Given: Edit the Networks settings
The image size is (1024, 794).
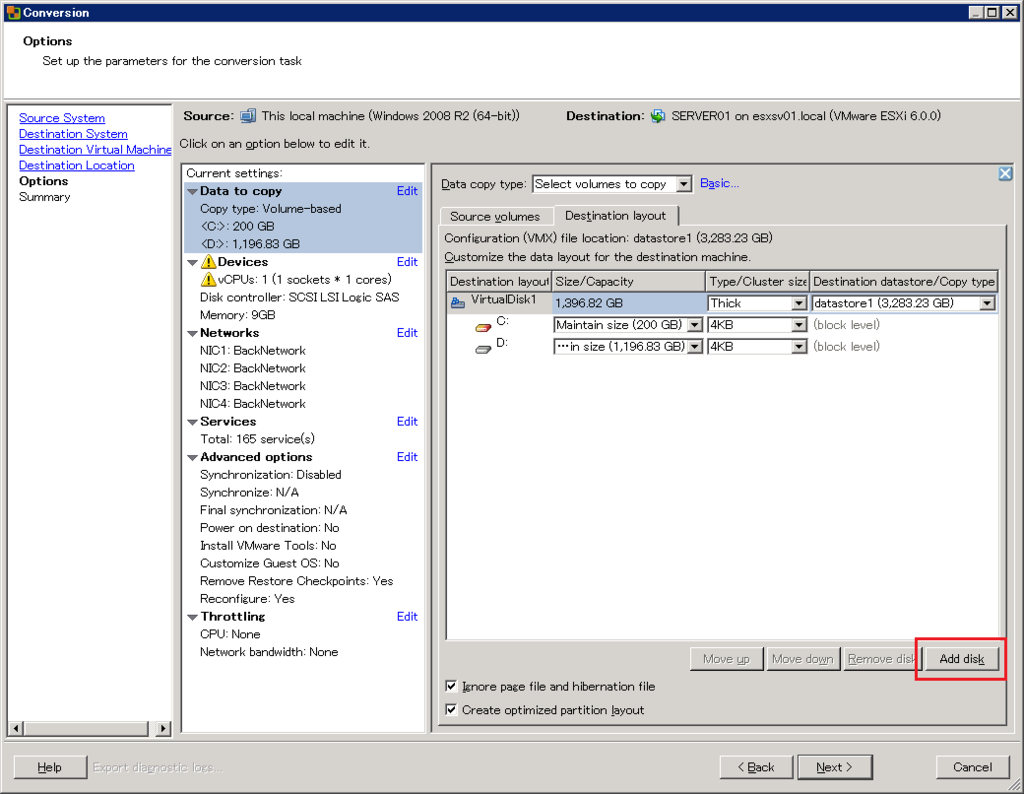Looking at the screenshot, I should [x=407, y=333].
